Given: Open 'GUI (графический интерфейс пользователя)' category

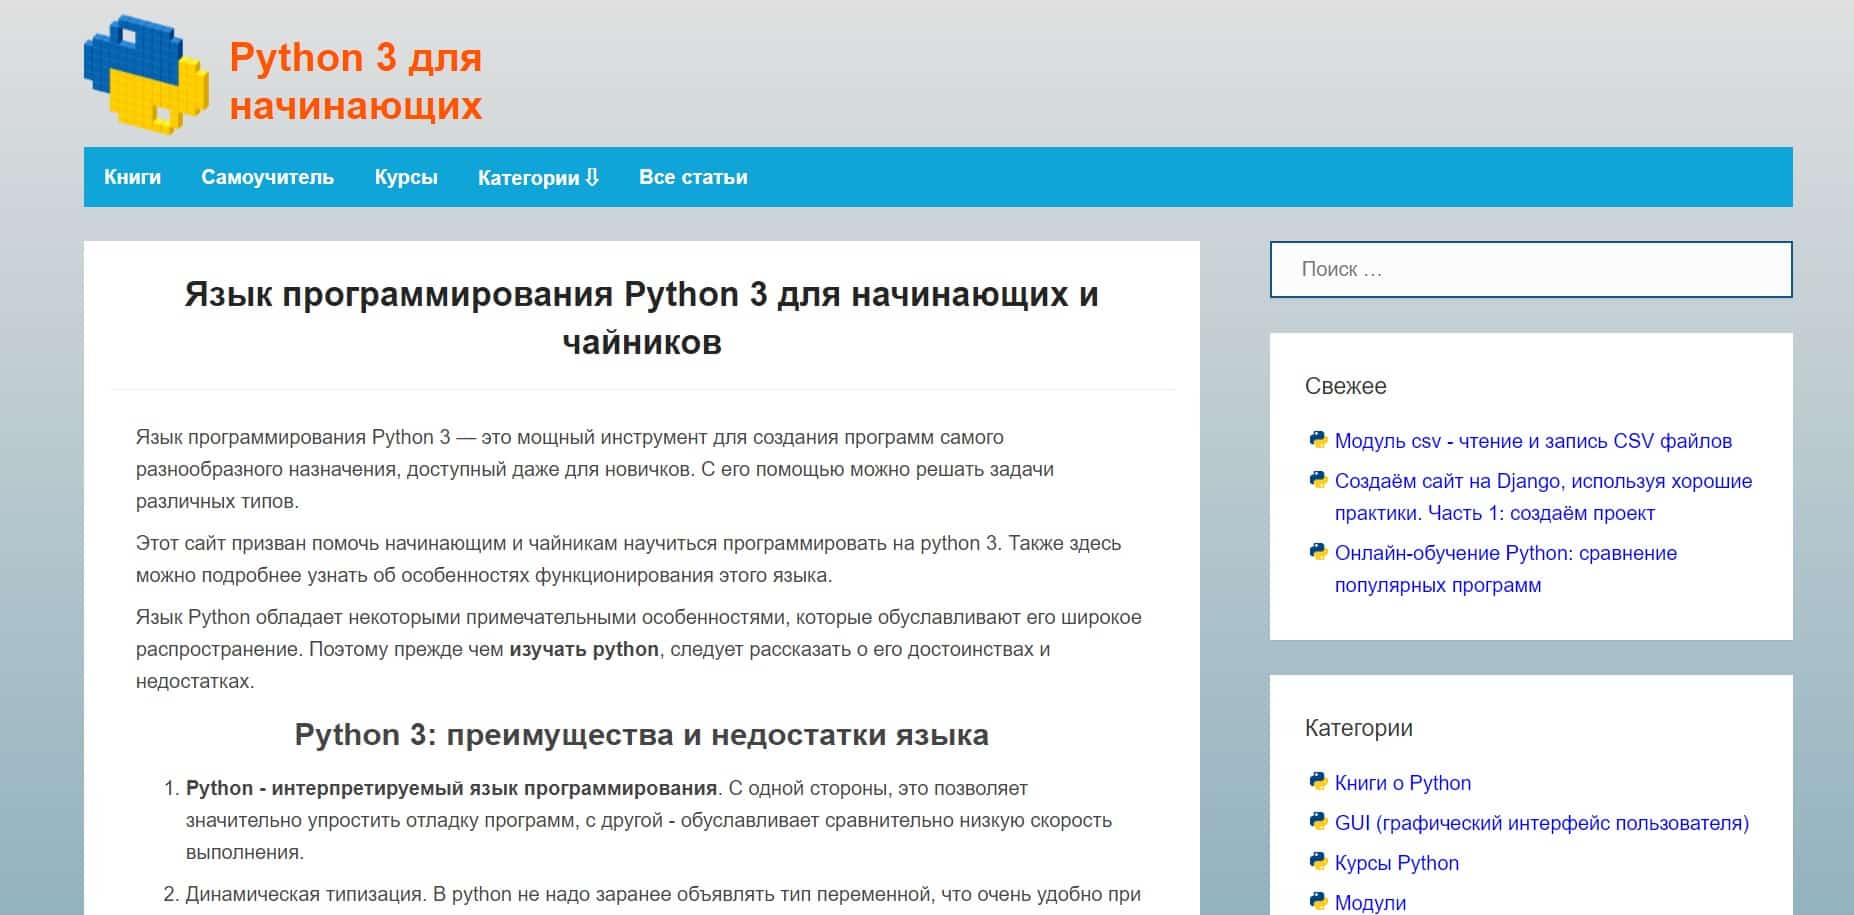Looking at the screenshot, I should pyautogui.click(x=1542, y=823).
